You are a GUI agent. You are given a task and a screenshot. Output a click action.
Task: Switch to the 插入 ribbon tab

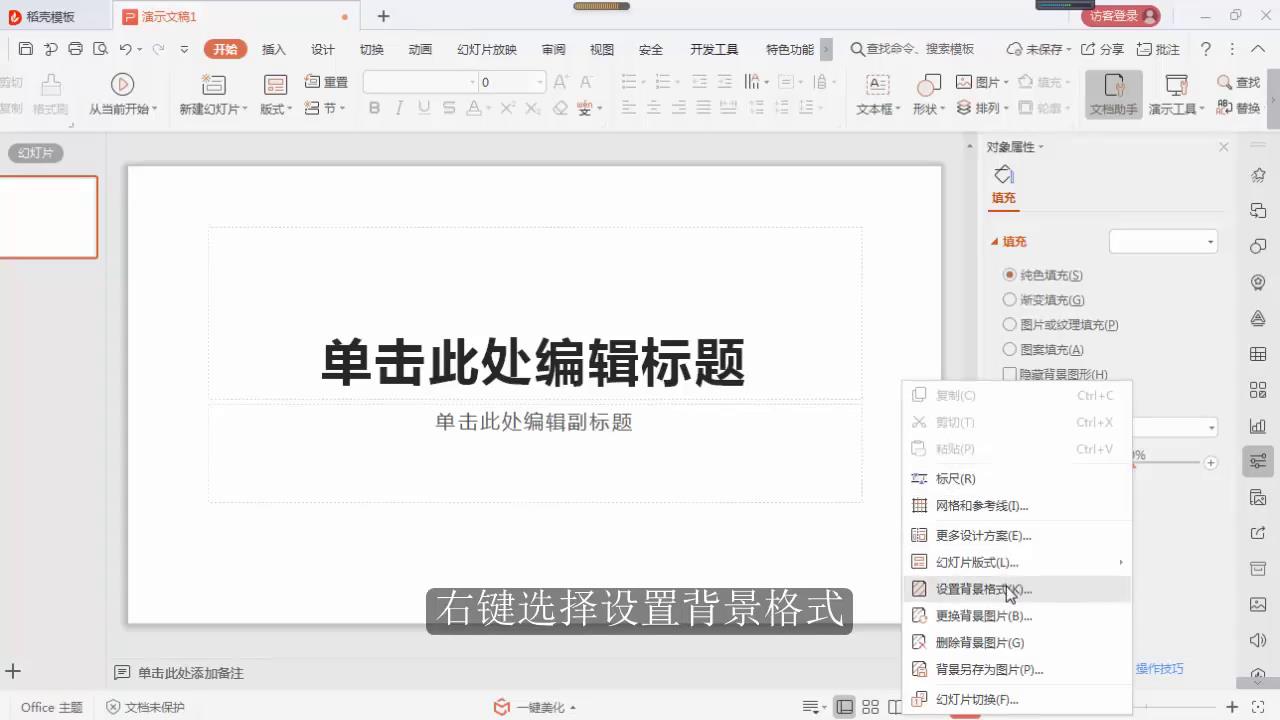click(x=273, y=48)
